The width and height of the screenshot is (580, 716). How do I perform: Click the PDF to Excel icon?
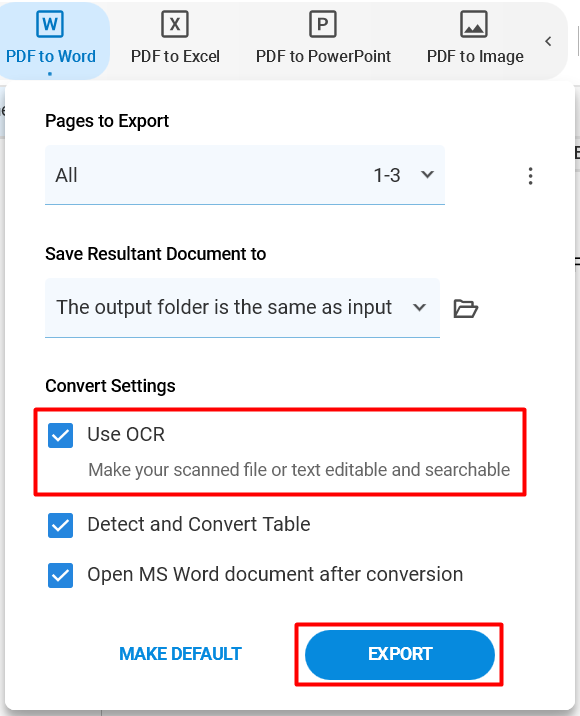(x=175, y=24)
